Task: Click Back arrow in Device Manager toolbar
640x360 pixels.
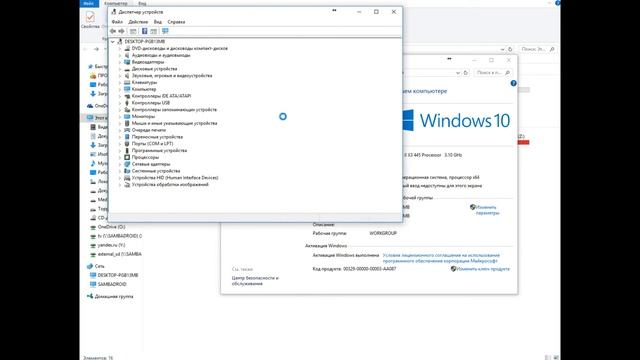Action: (113, 31)
